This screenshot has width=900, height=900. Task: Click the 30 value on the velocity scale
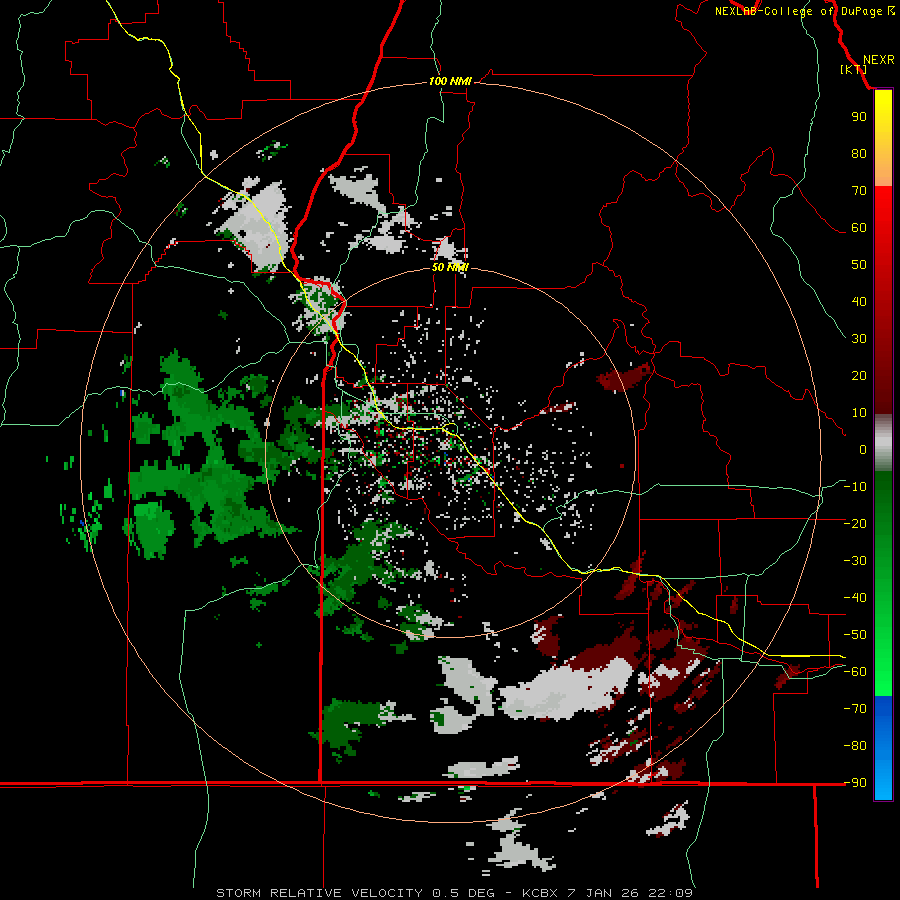pos(859,339)
